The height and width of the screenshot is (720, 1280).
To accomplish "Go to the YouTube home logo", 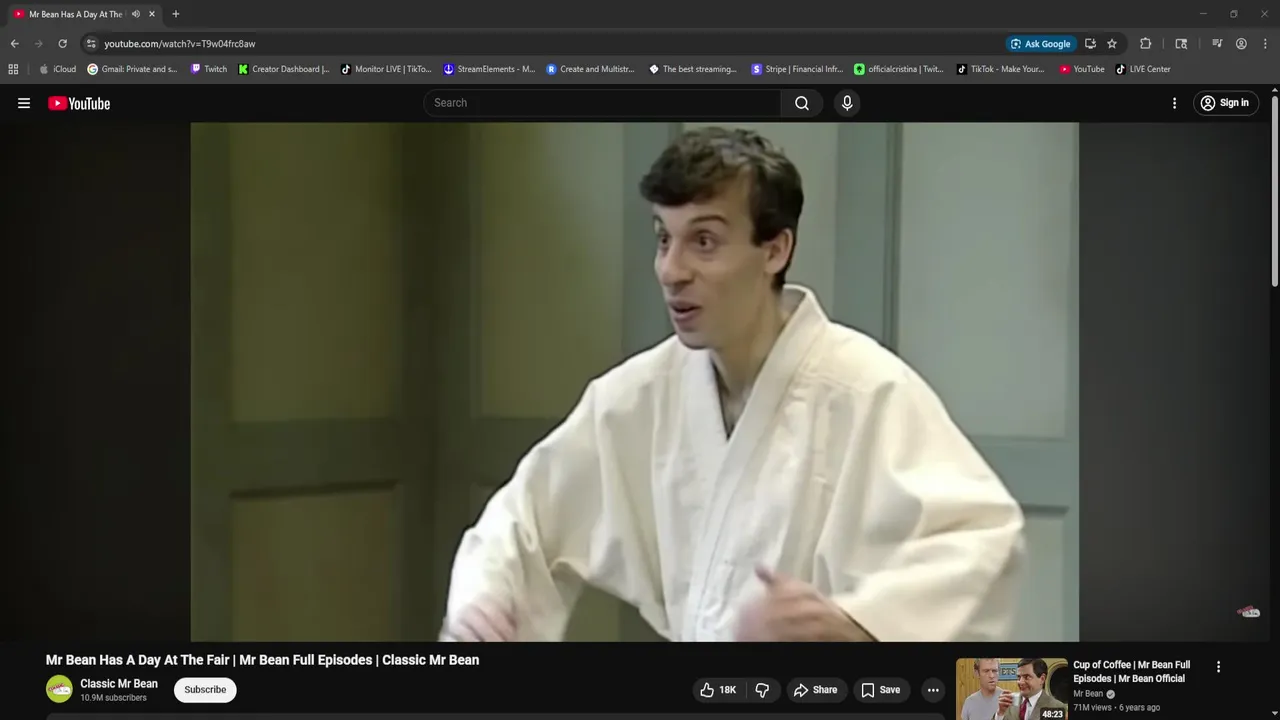I will tap(79, 103).
